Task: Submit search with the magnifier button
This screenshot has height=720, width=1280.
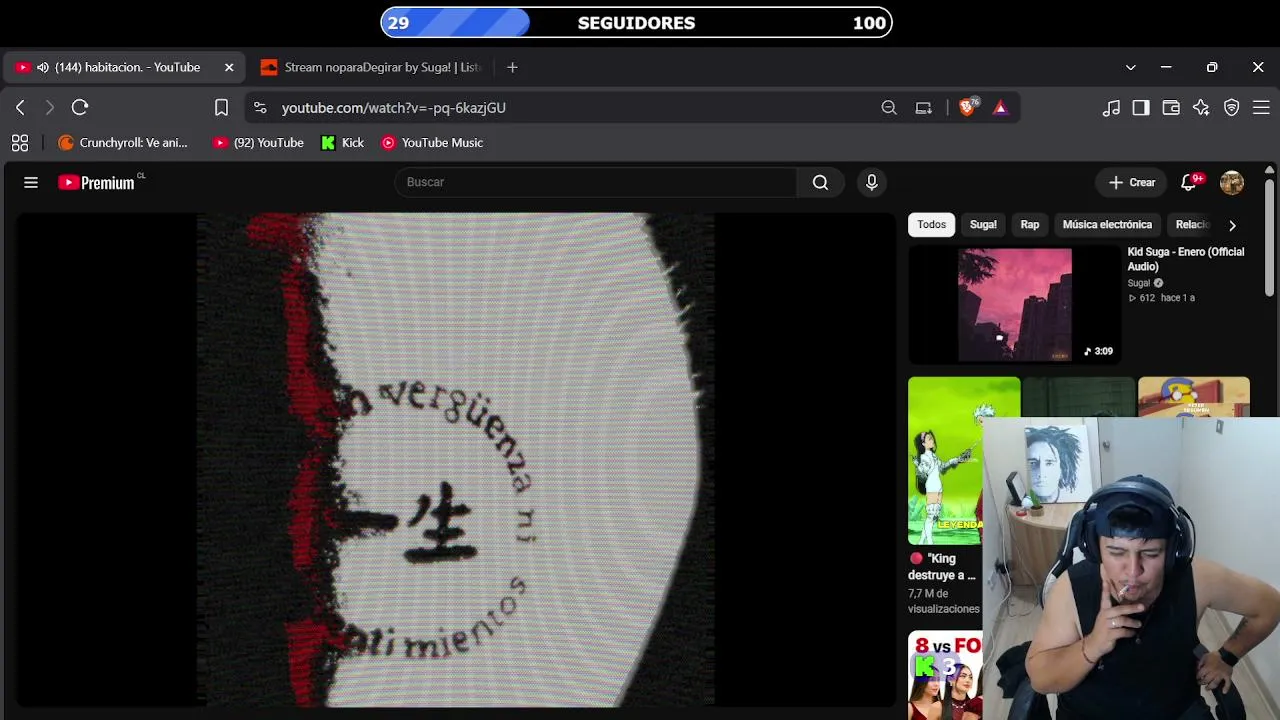Action: [x=821, y=182]
